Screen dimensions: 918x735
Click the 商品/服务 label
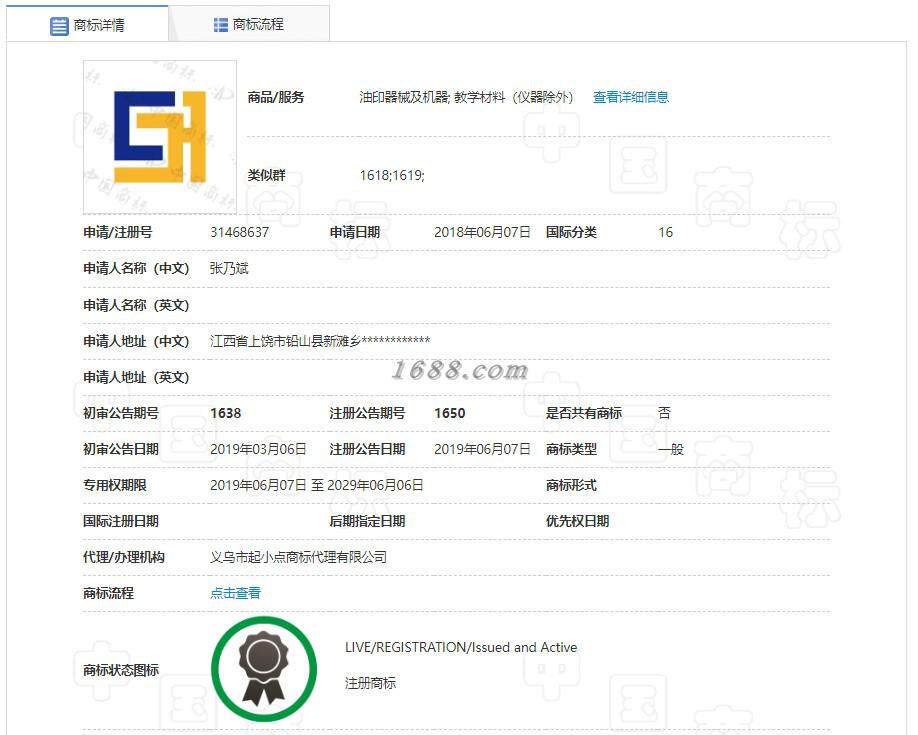[276, 97]
